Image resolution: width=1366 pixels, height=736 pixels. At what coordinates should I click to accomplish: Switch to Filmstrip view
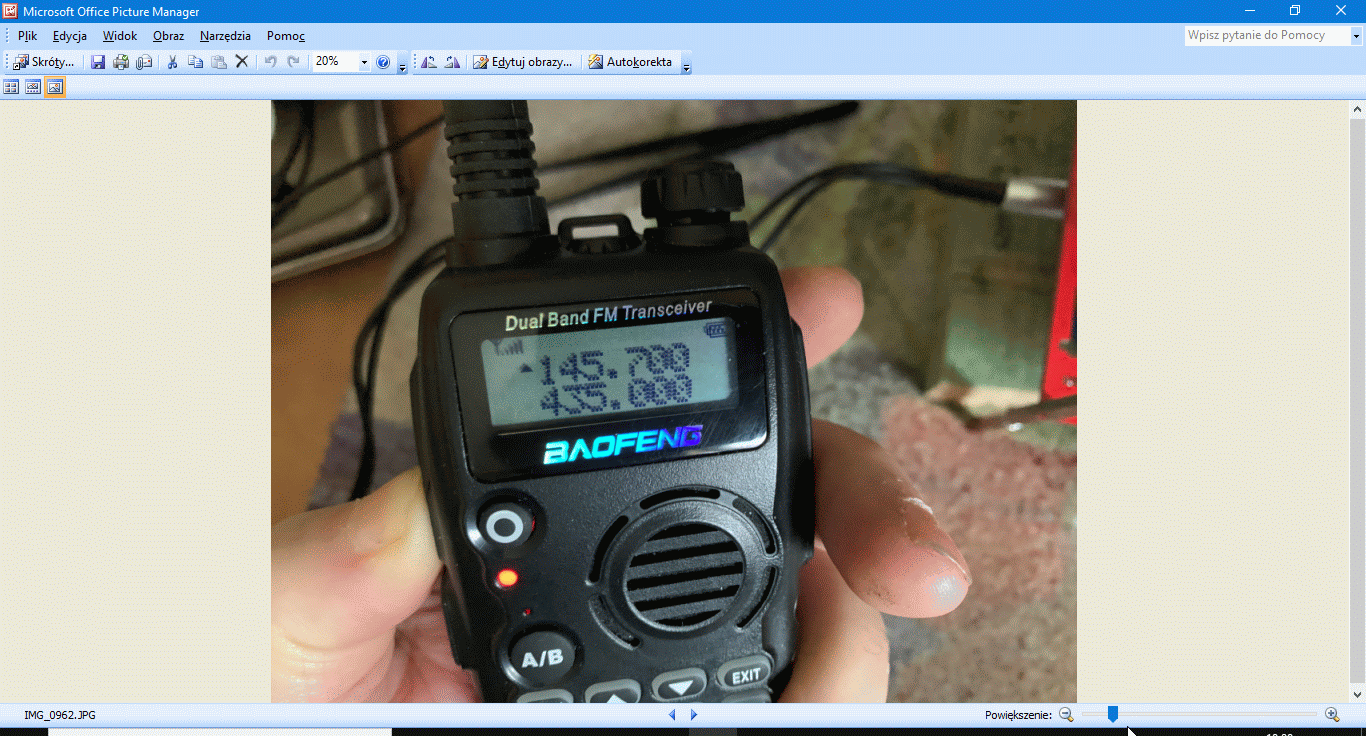[33, 87]
